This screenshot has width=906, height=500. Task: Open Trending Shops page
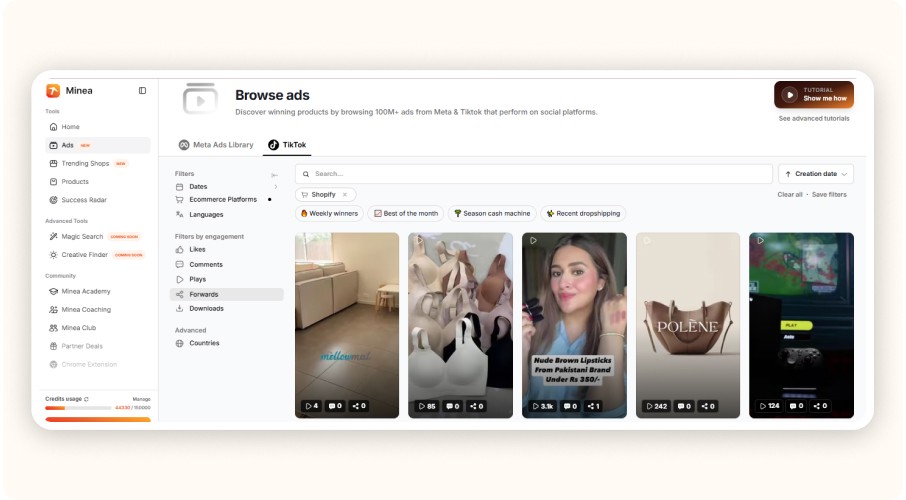point(97,164)
